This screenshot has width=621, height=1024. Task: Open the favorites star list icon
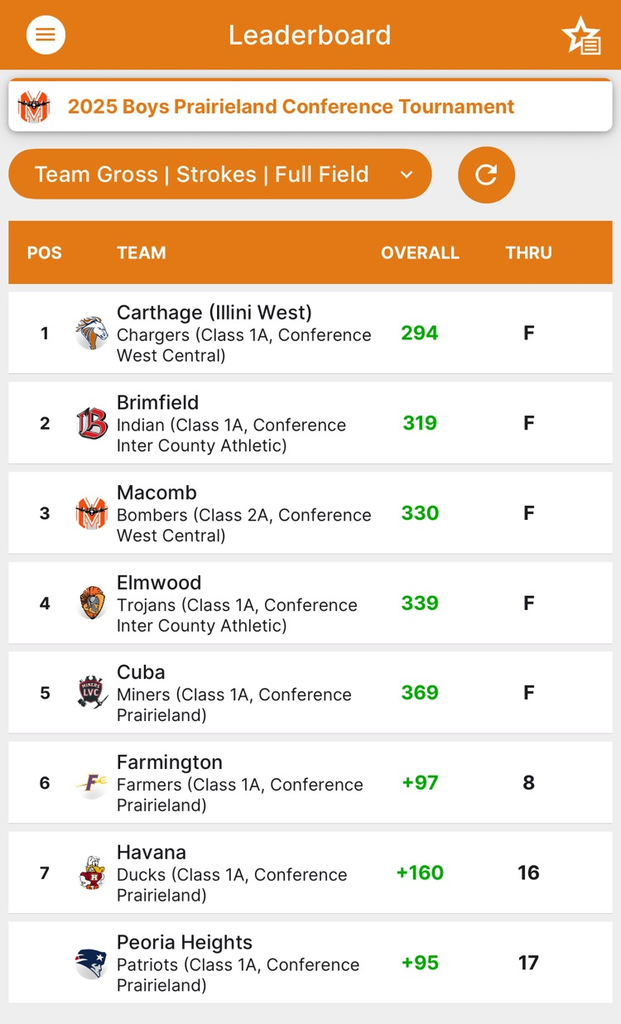(581, 36)
